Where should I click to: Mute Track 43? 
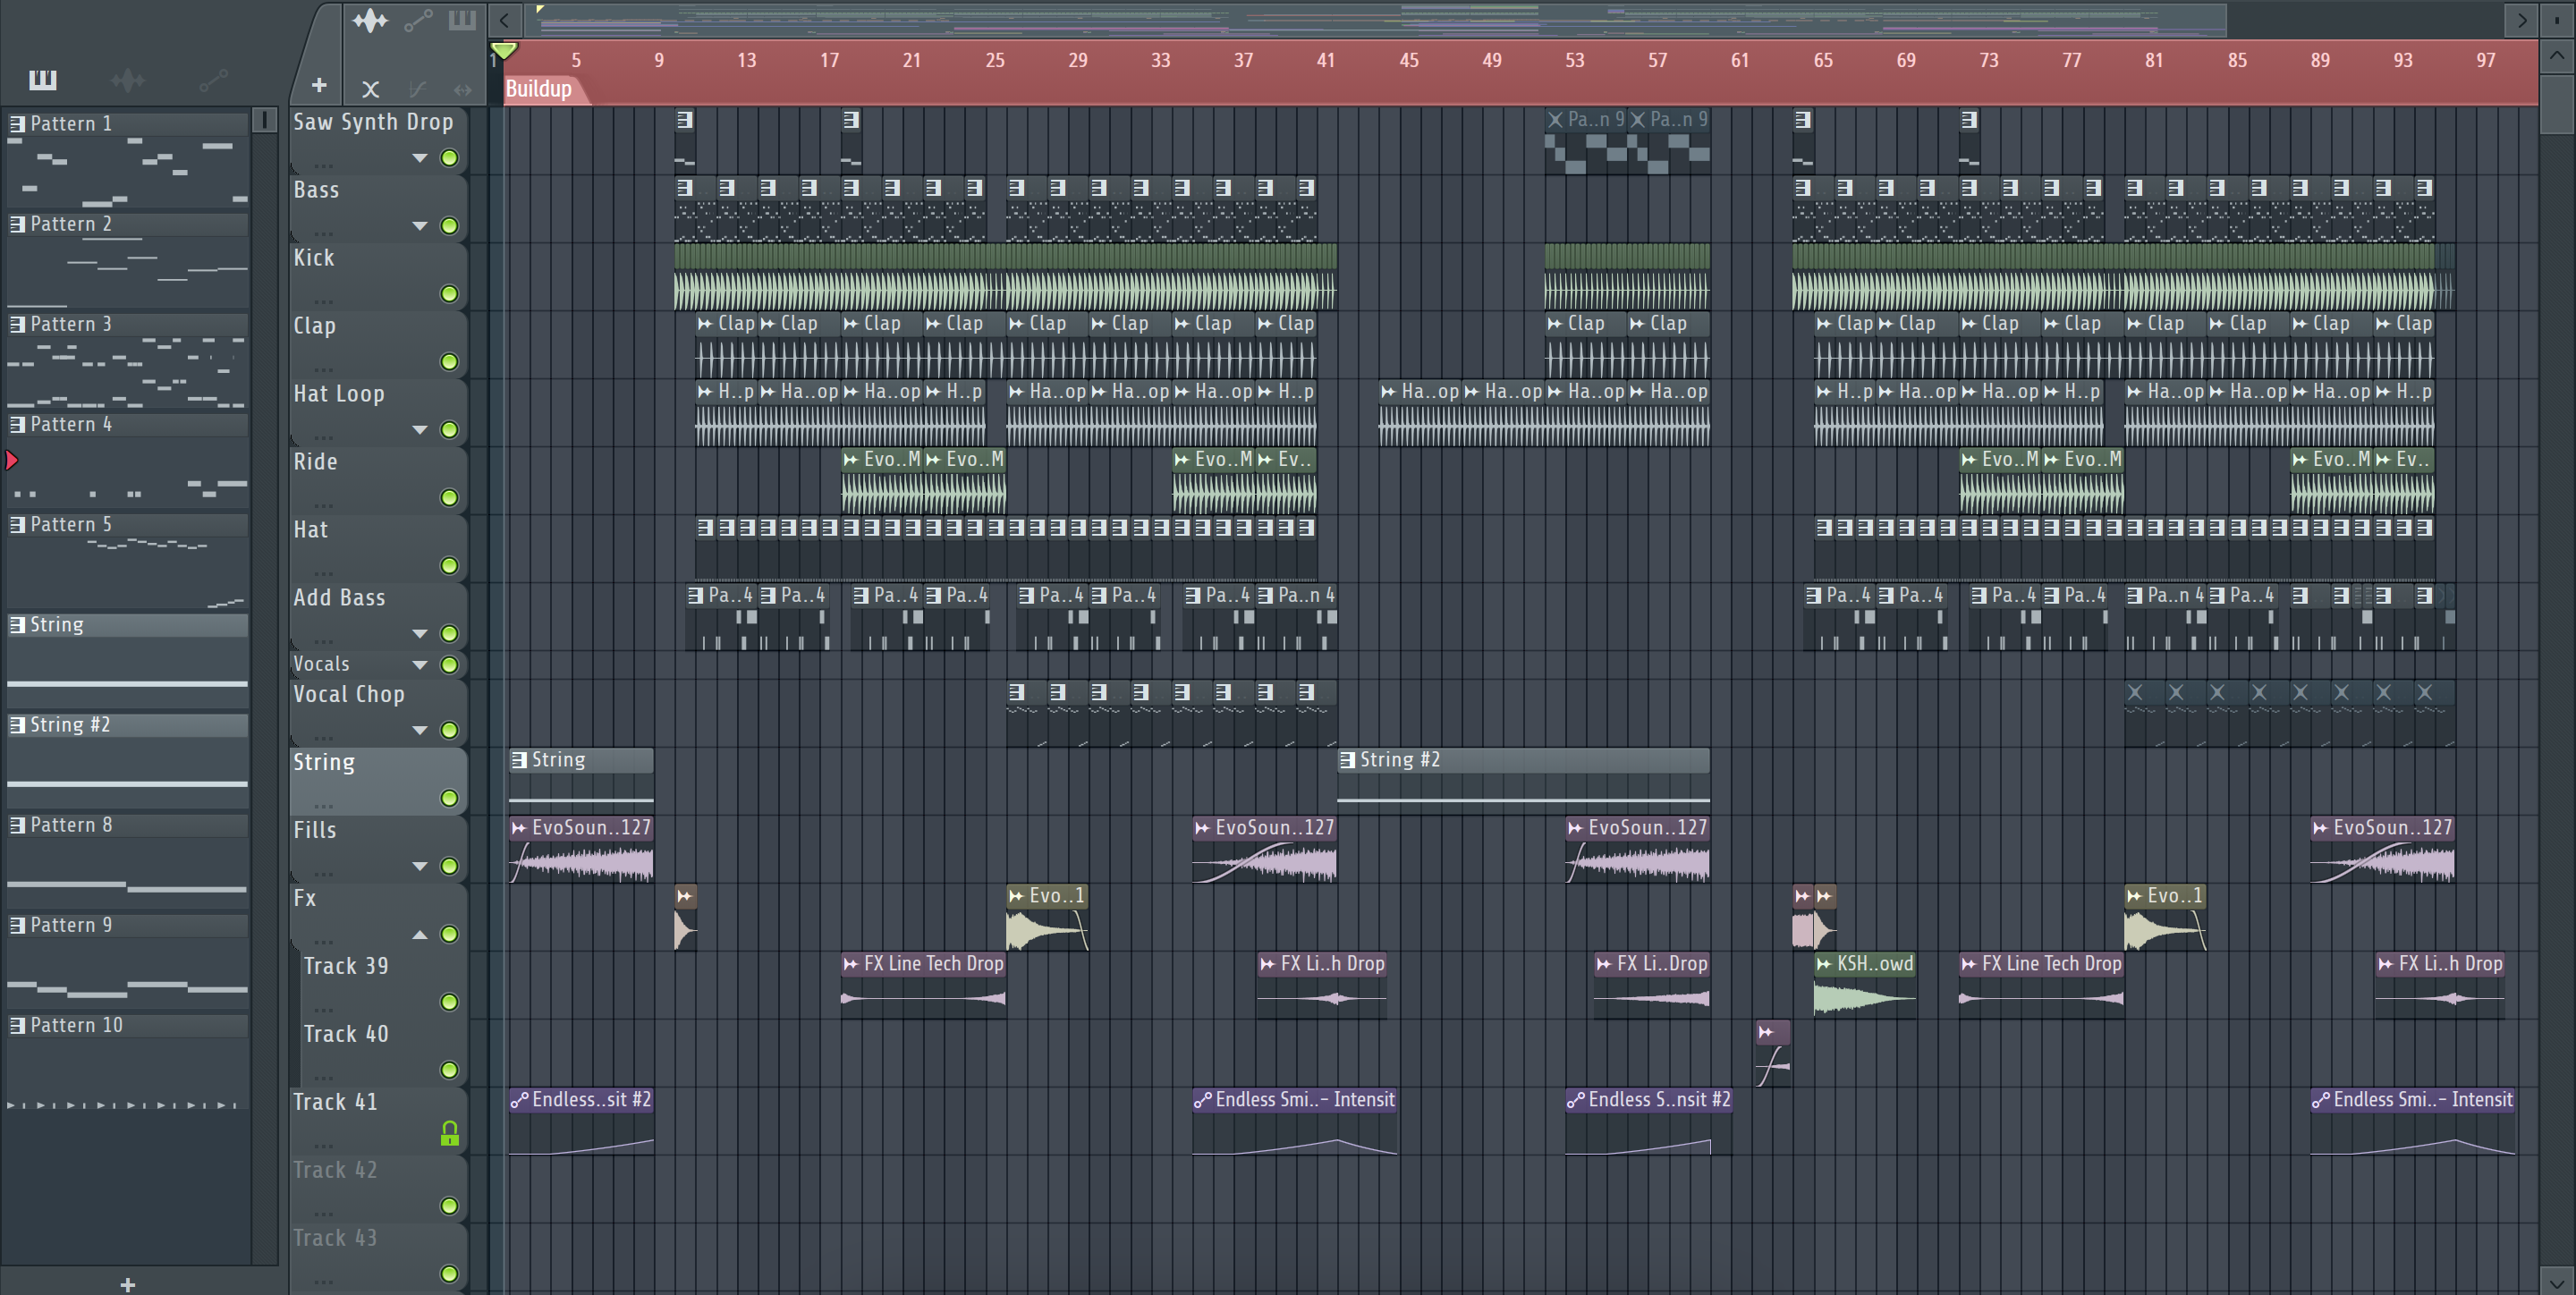[x=450, y=1274]
